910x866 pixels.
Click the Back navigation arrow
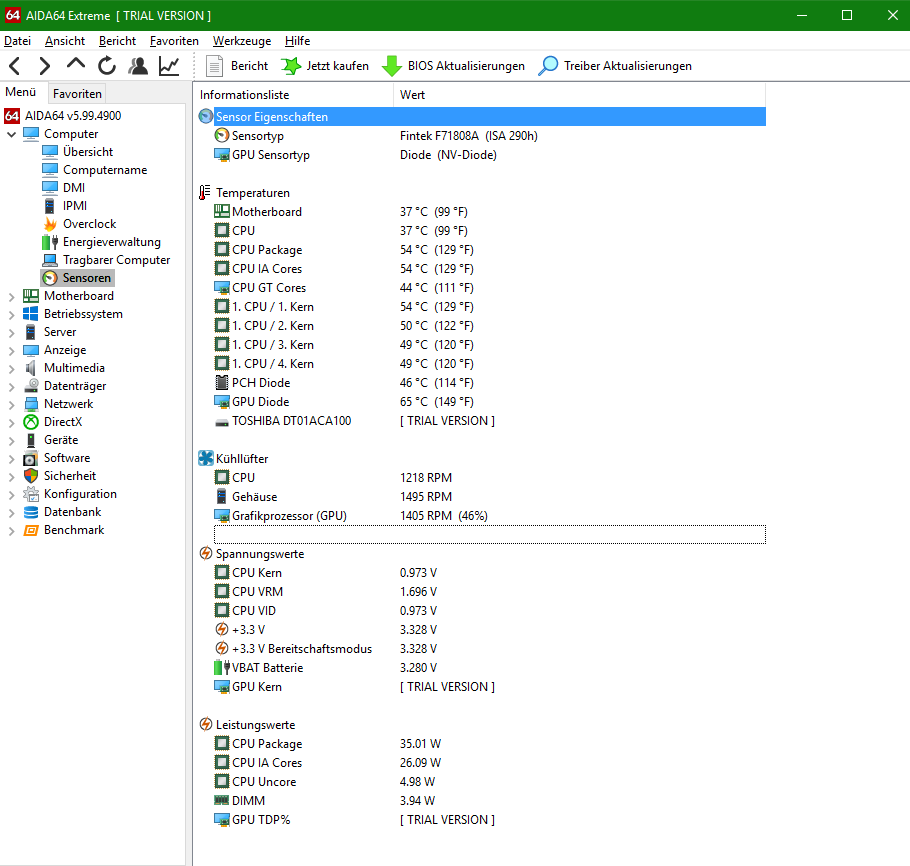[x=15, y=66]
